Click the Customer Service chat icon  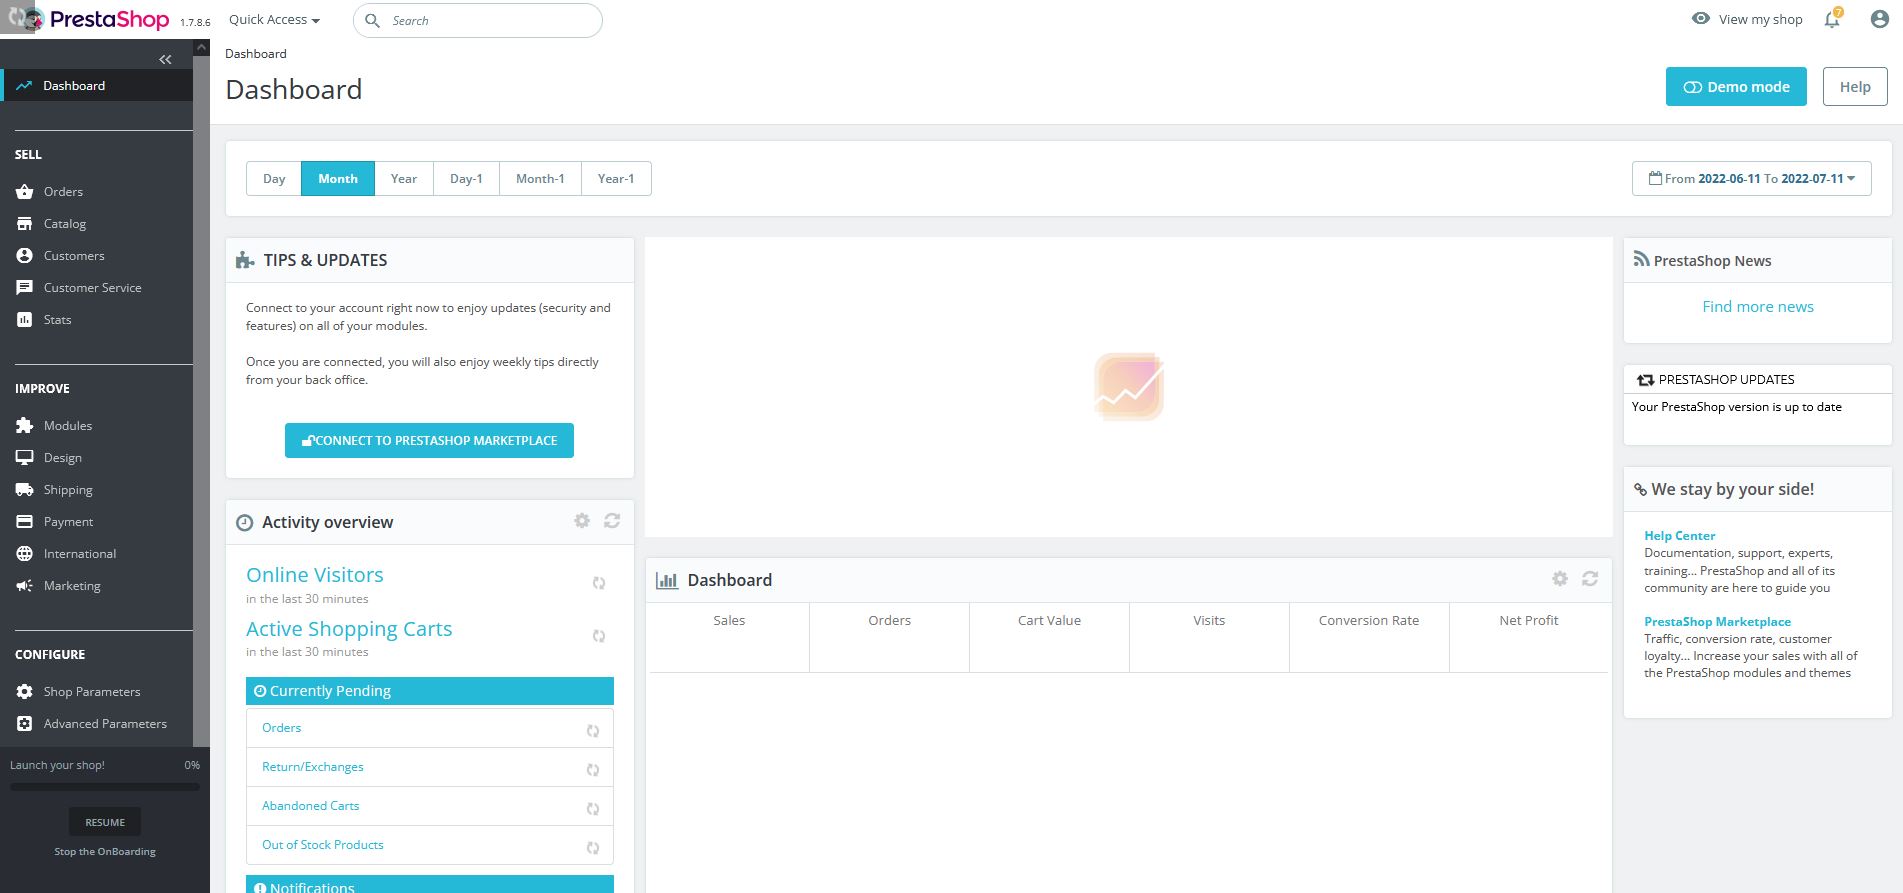pyautogui.click(x=24, y=288)
